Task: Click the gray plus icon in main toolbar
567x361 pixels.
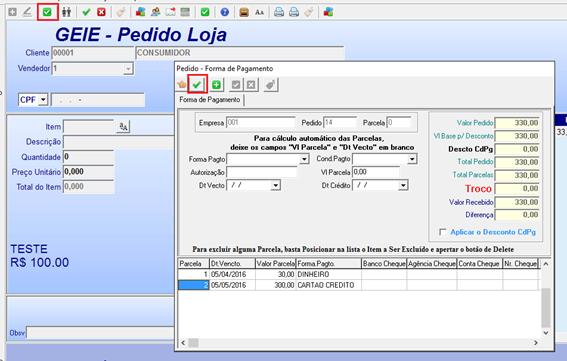Action: [12, 12]
